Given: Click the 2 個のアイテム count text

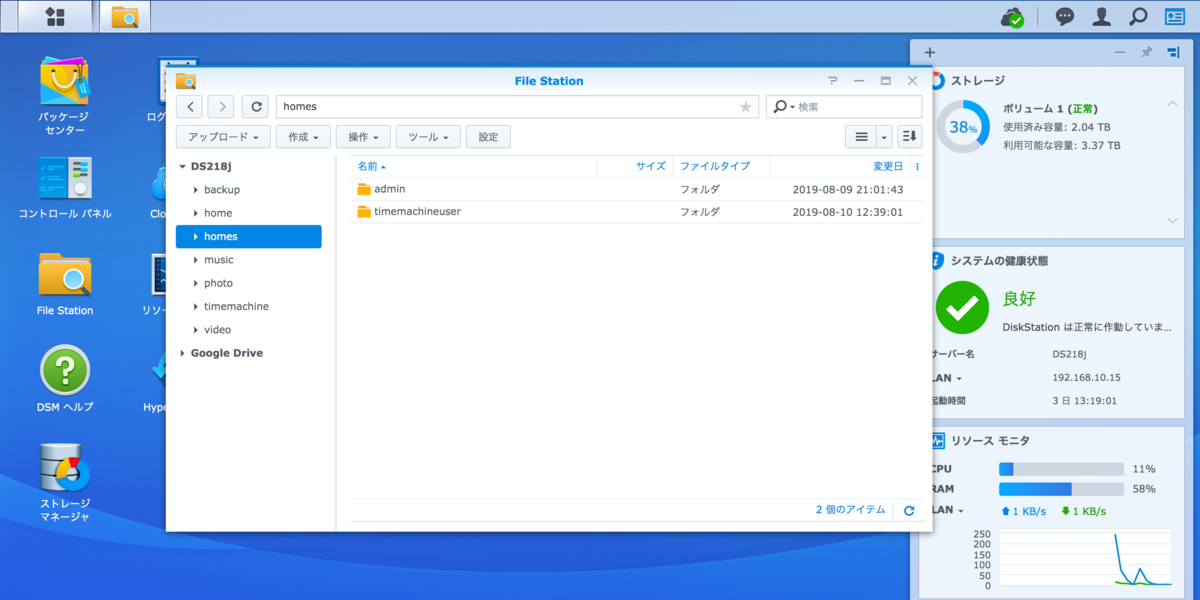Looking at the screenshot, I should [850, 510].
